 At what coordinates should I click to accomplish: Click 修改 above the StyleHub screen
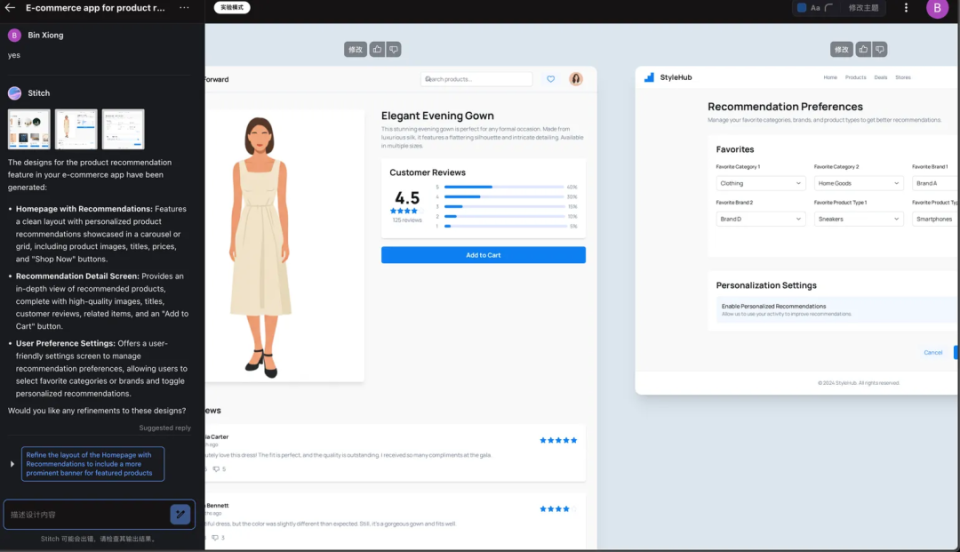(x=841, y=50)
